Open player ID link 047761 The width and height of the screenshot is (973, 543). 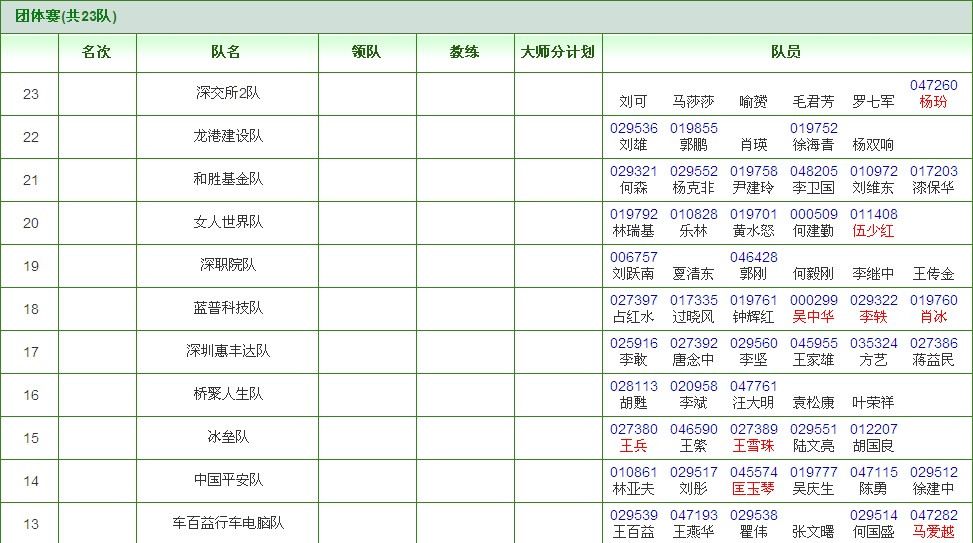[753, 387]
